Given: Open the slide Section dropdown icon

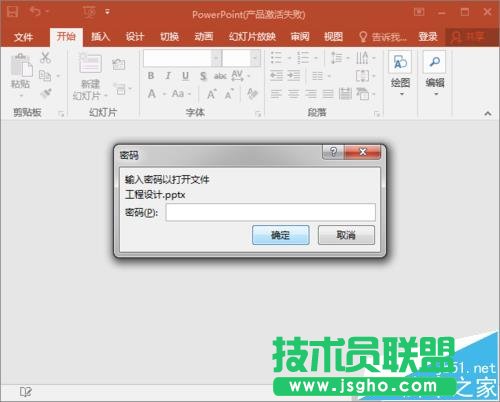Looking at the screenshot, I should (122, 89).
